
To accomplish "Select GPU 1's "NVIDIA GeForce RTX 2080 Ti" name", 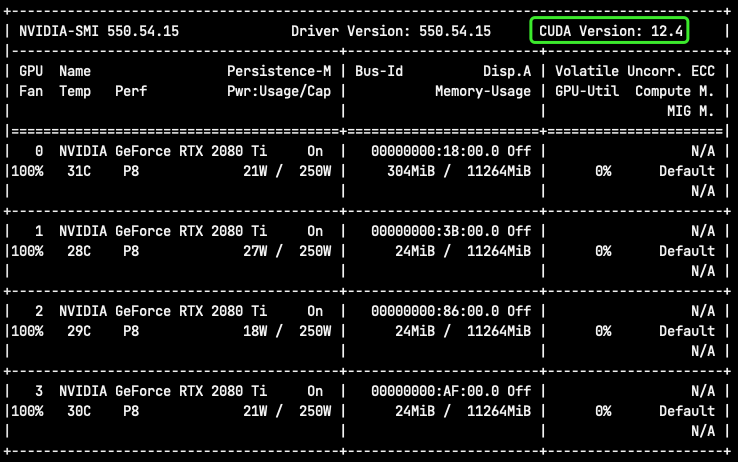I will [x=163, y=231].
